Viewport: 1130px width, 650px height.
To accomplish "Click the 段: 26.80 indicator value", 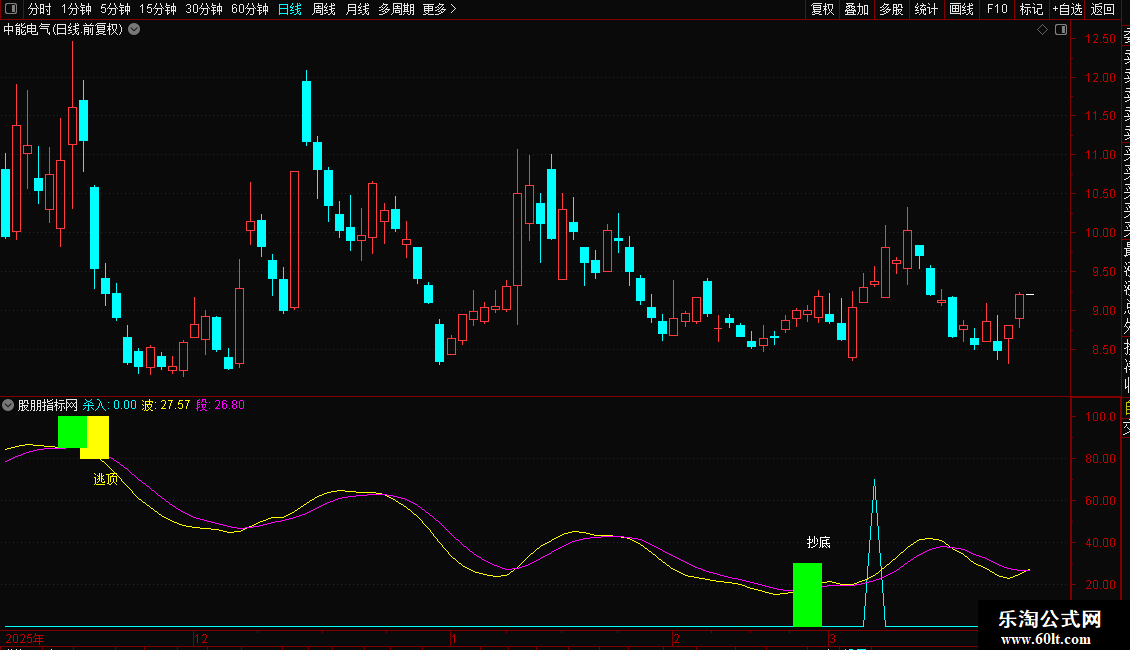I will (x=221, y=405).
